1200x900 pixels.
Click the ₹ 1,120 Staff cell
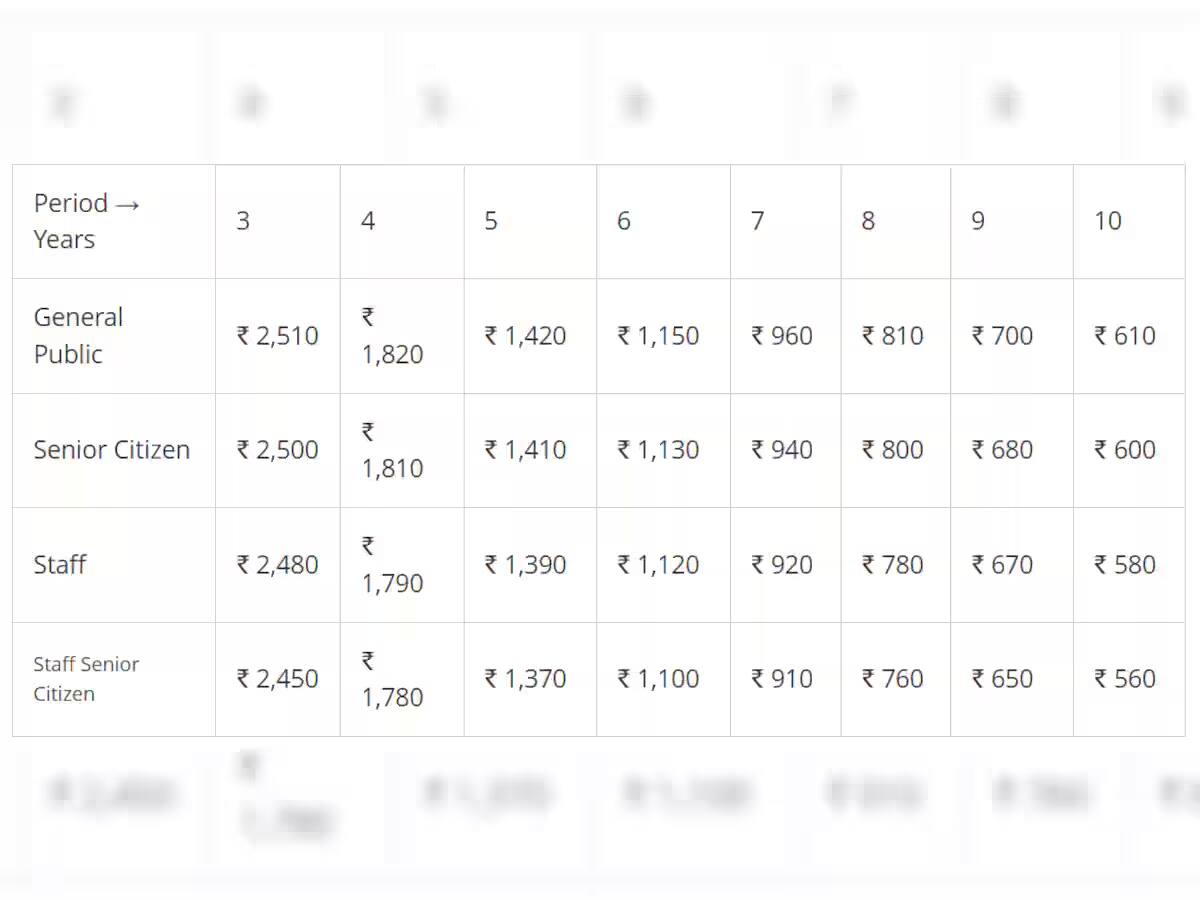[x=659, y=565]
